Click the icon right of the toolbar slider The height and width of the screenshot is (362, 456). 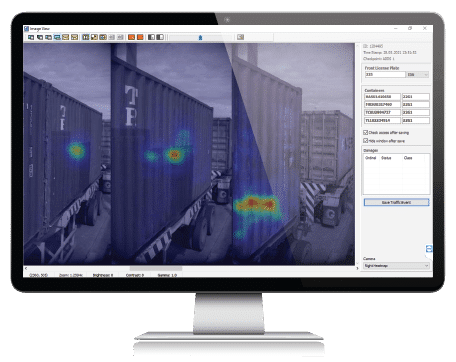point(240,37)
